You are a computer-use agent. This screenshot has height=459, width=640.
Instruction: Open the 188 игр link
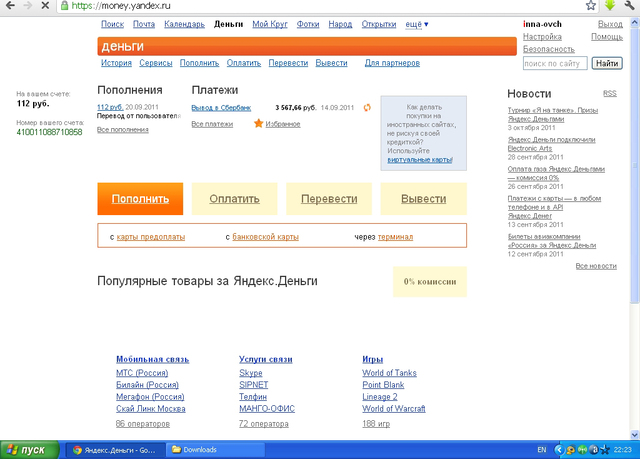point(376,424)
